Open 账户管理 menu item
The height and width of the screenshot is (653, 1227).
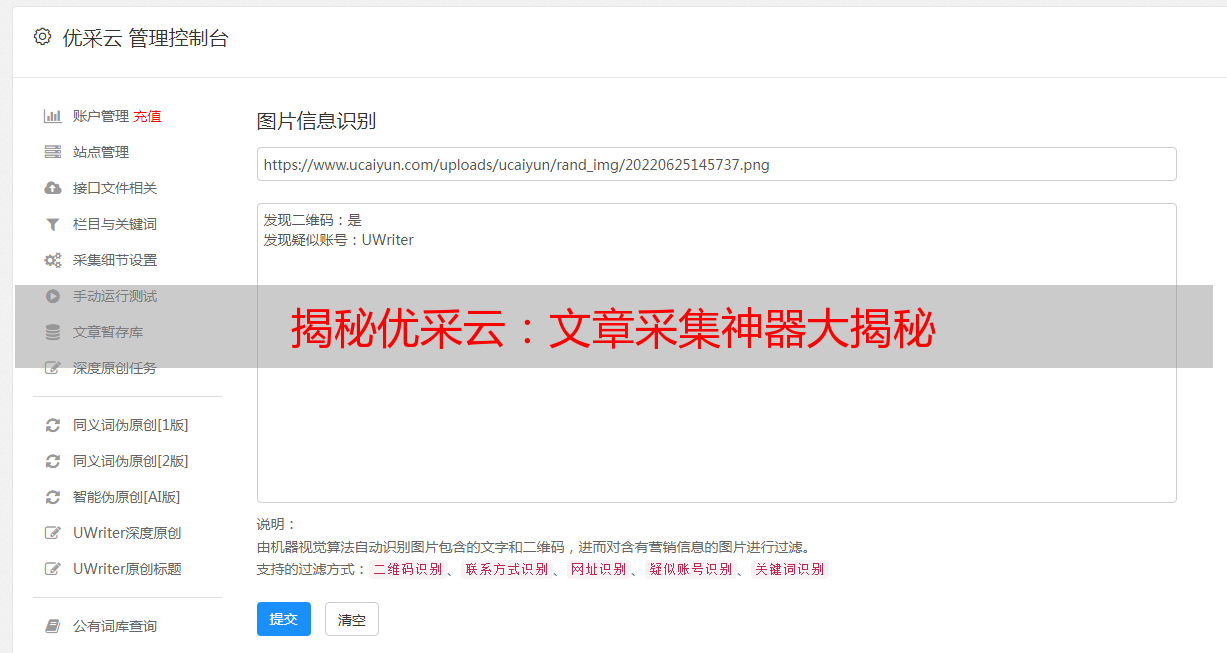click(101, 116)
